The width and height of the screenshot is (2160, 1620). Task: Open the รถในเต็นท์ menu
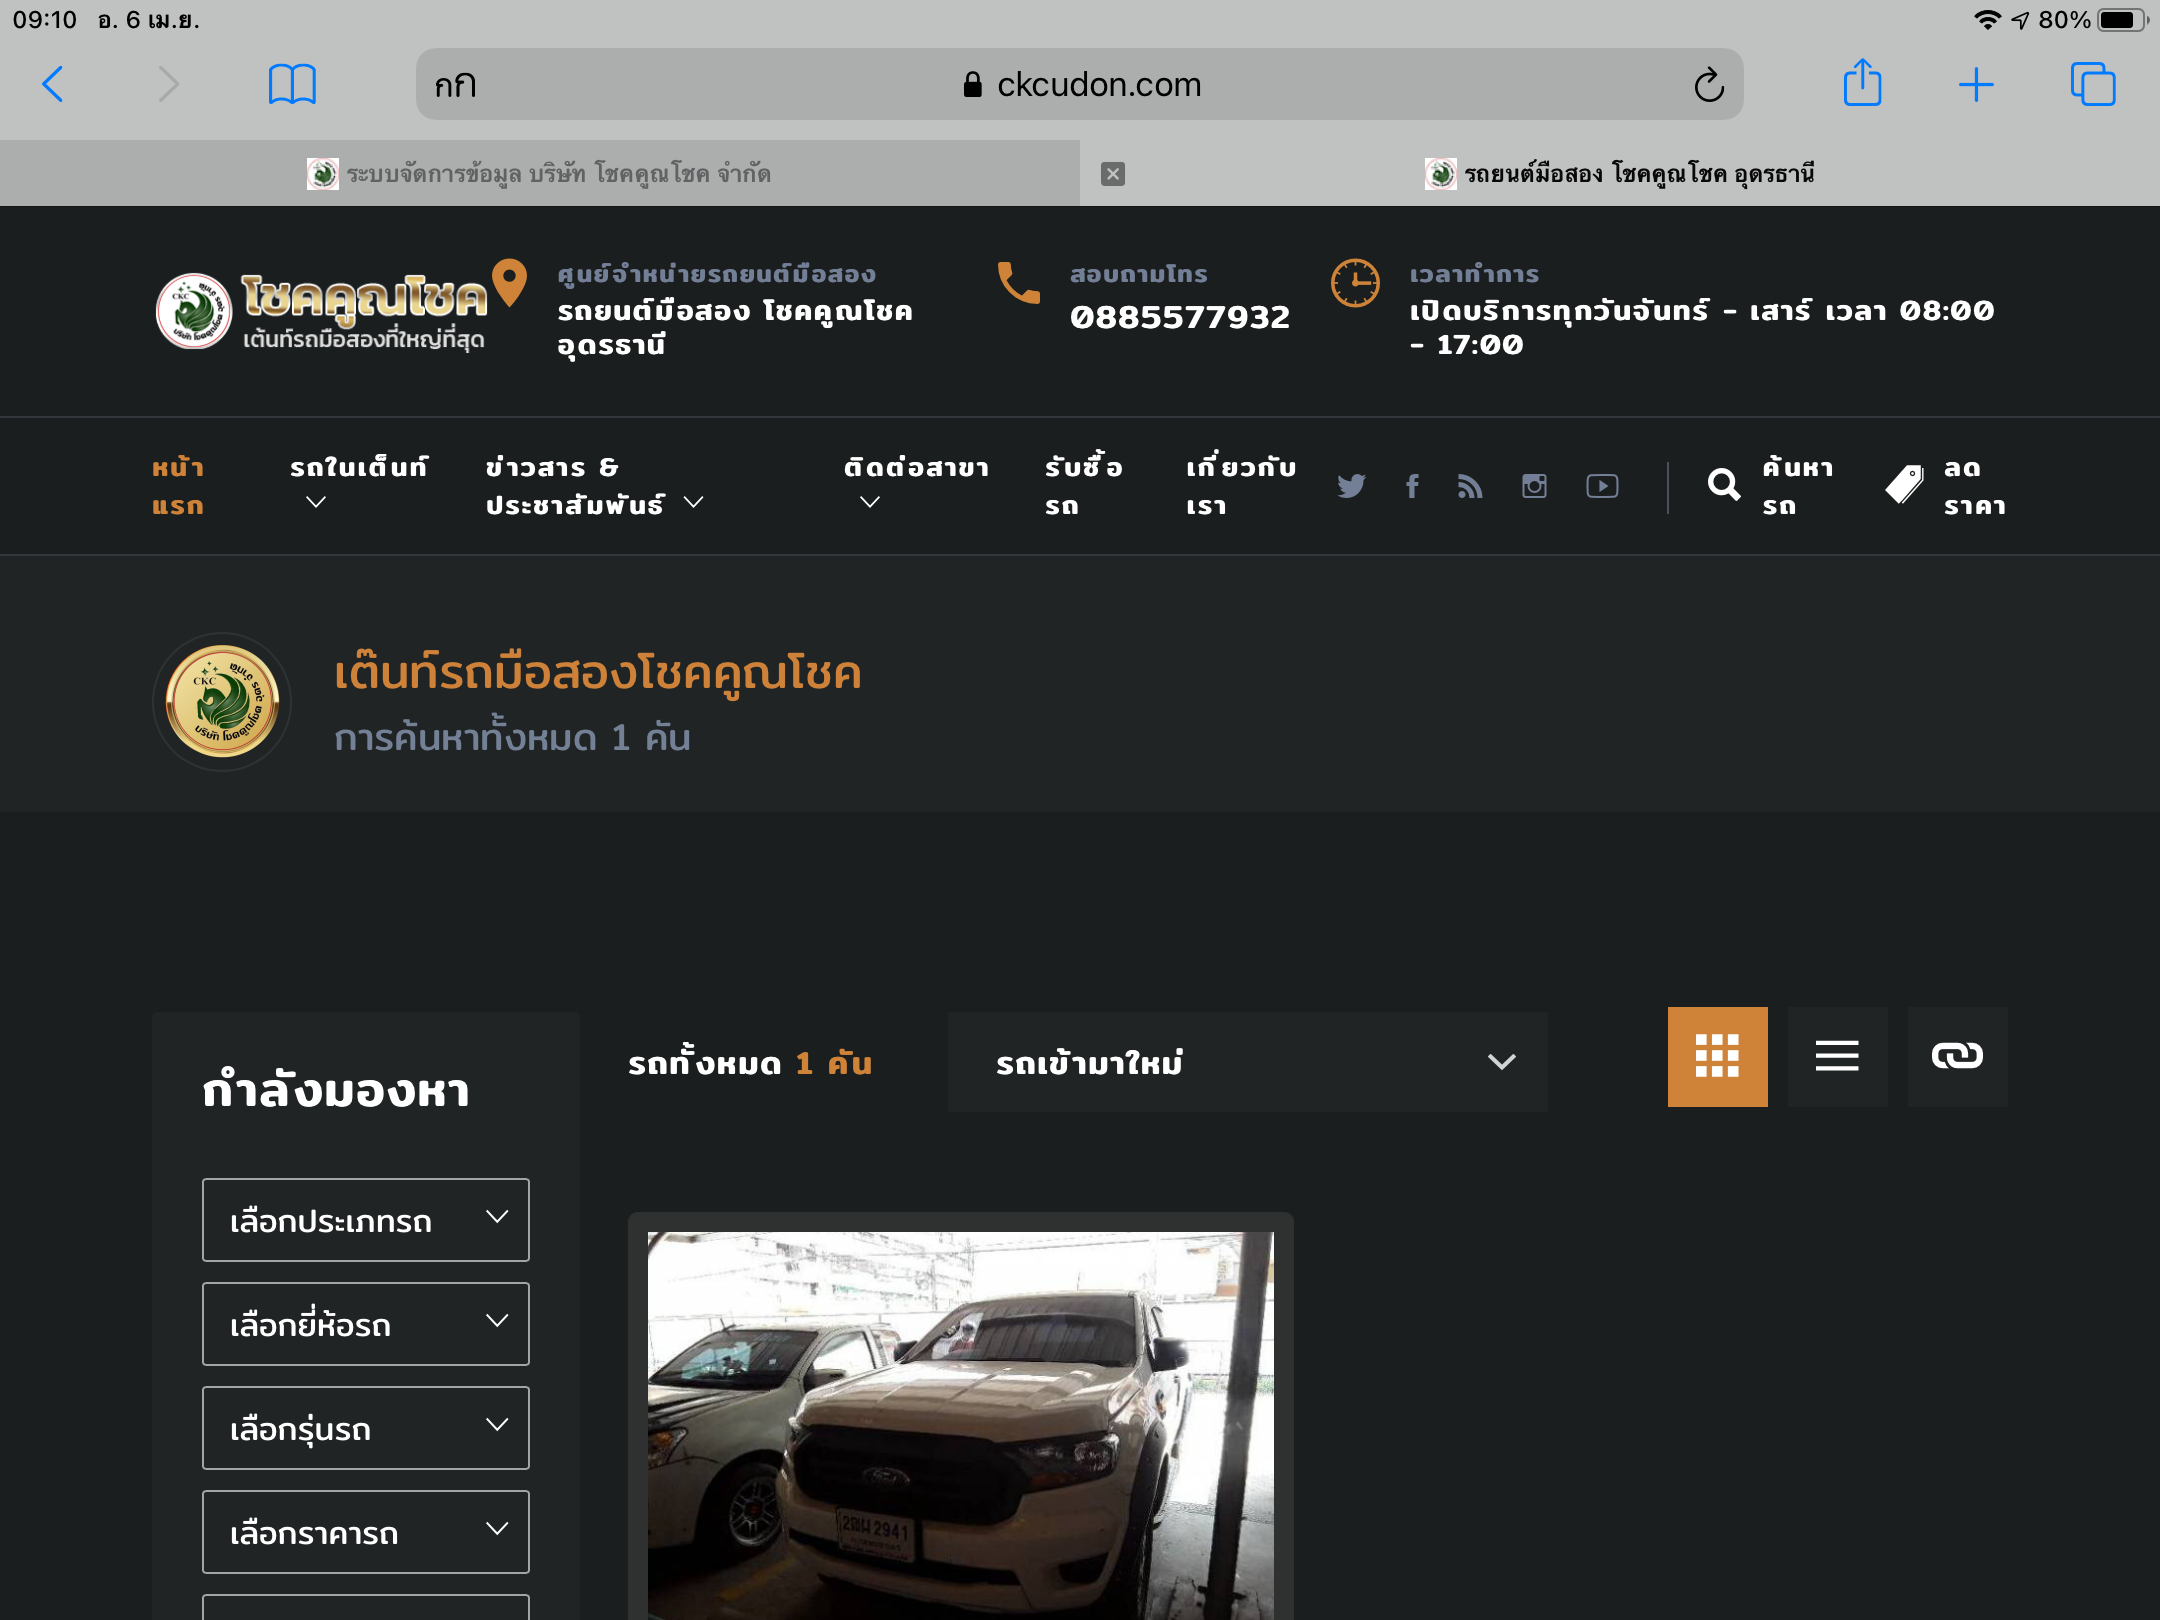point(358,484)
